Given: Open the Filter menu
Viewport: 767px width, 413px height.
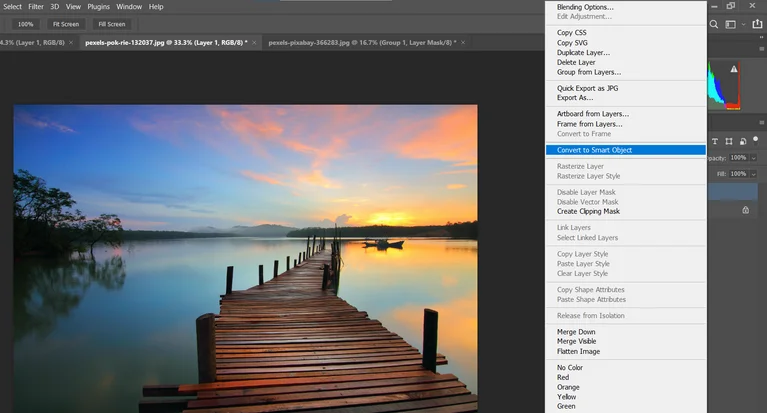Looking at the screenshot, I should click(36, 6).
